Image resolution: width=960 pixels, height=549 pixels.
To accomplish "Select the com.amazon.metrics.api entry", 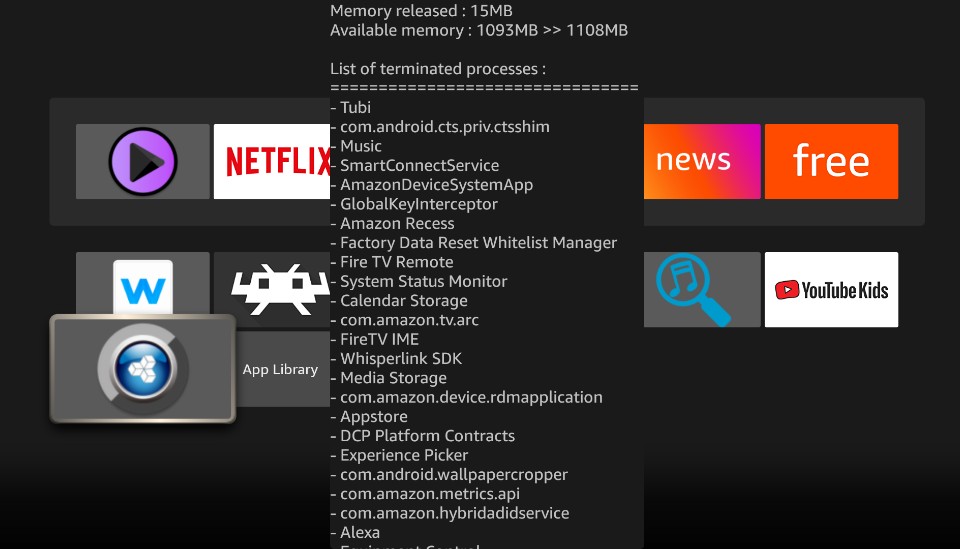I will point(425,494).
